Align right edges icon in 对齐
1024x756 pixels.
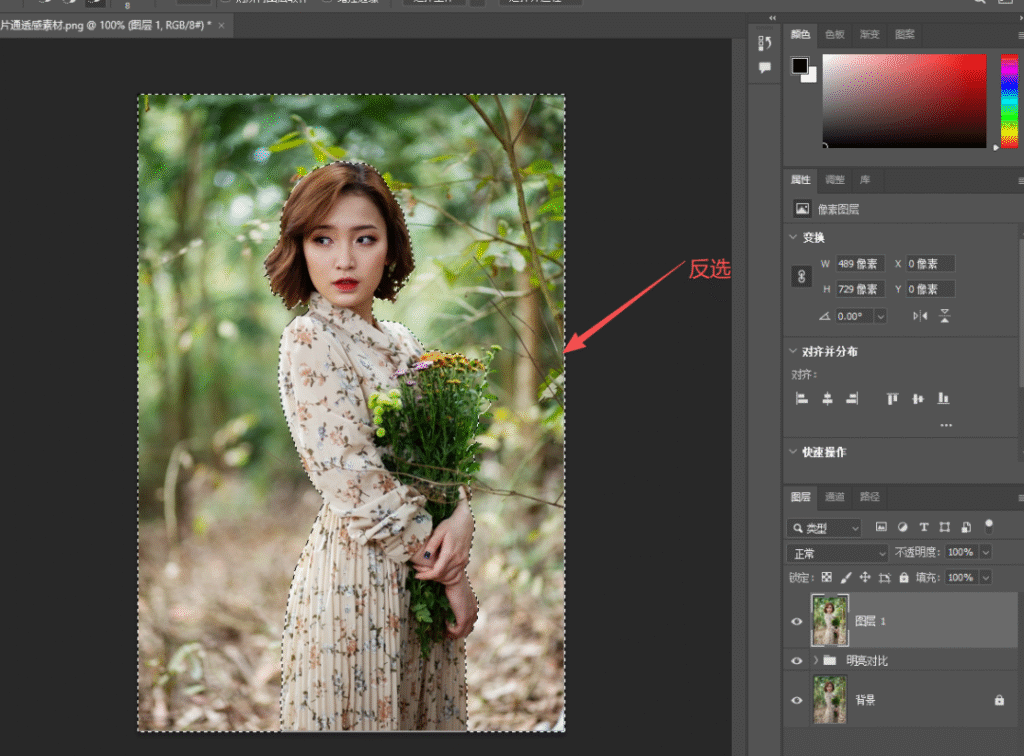pos(852,398)
